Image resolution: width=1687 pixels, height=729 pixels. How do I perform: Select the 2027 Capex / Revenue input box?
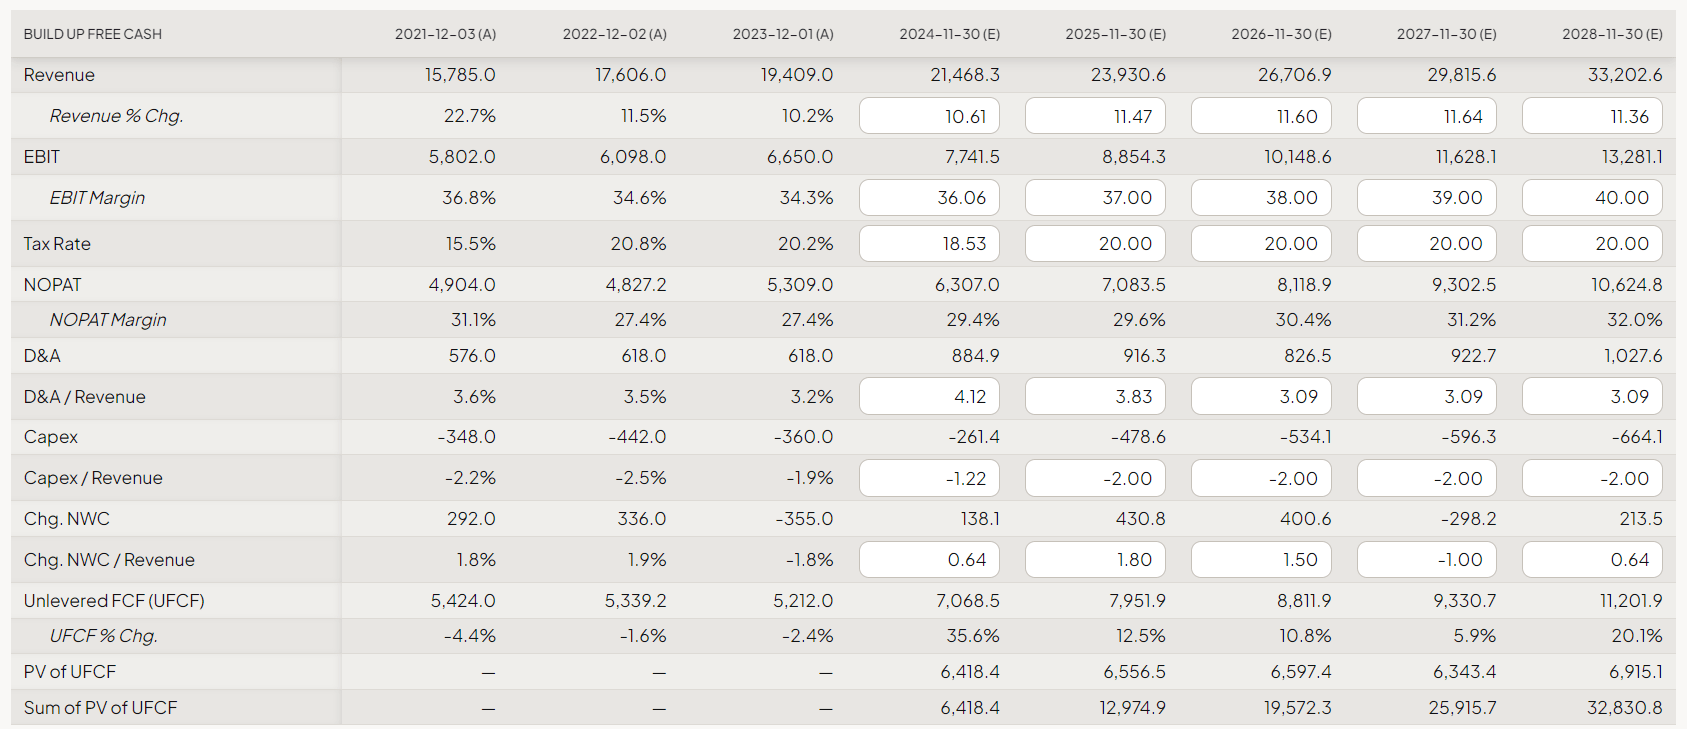click(x=1427, y=478)
